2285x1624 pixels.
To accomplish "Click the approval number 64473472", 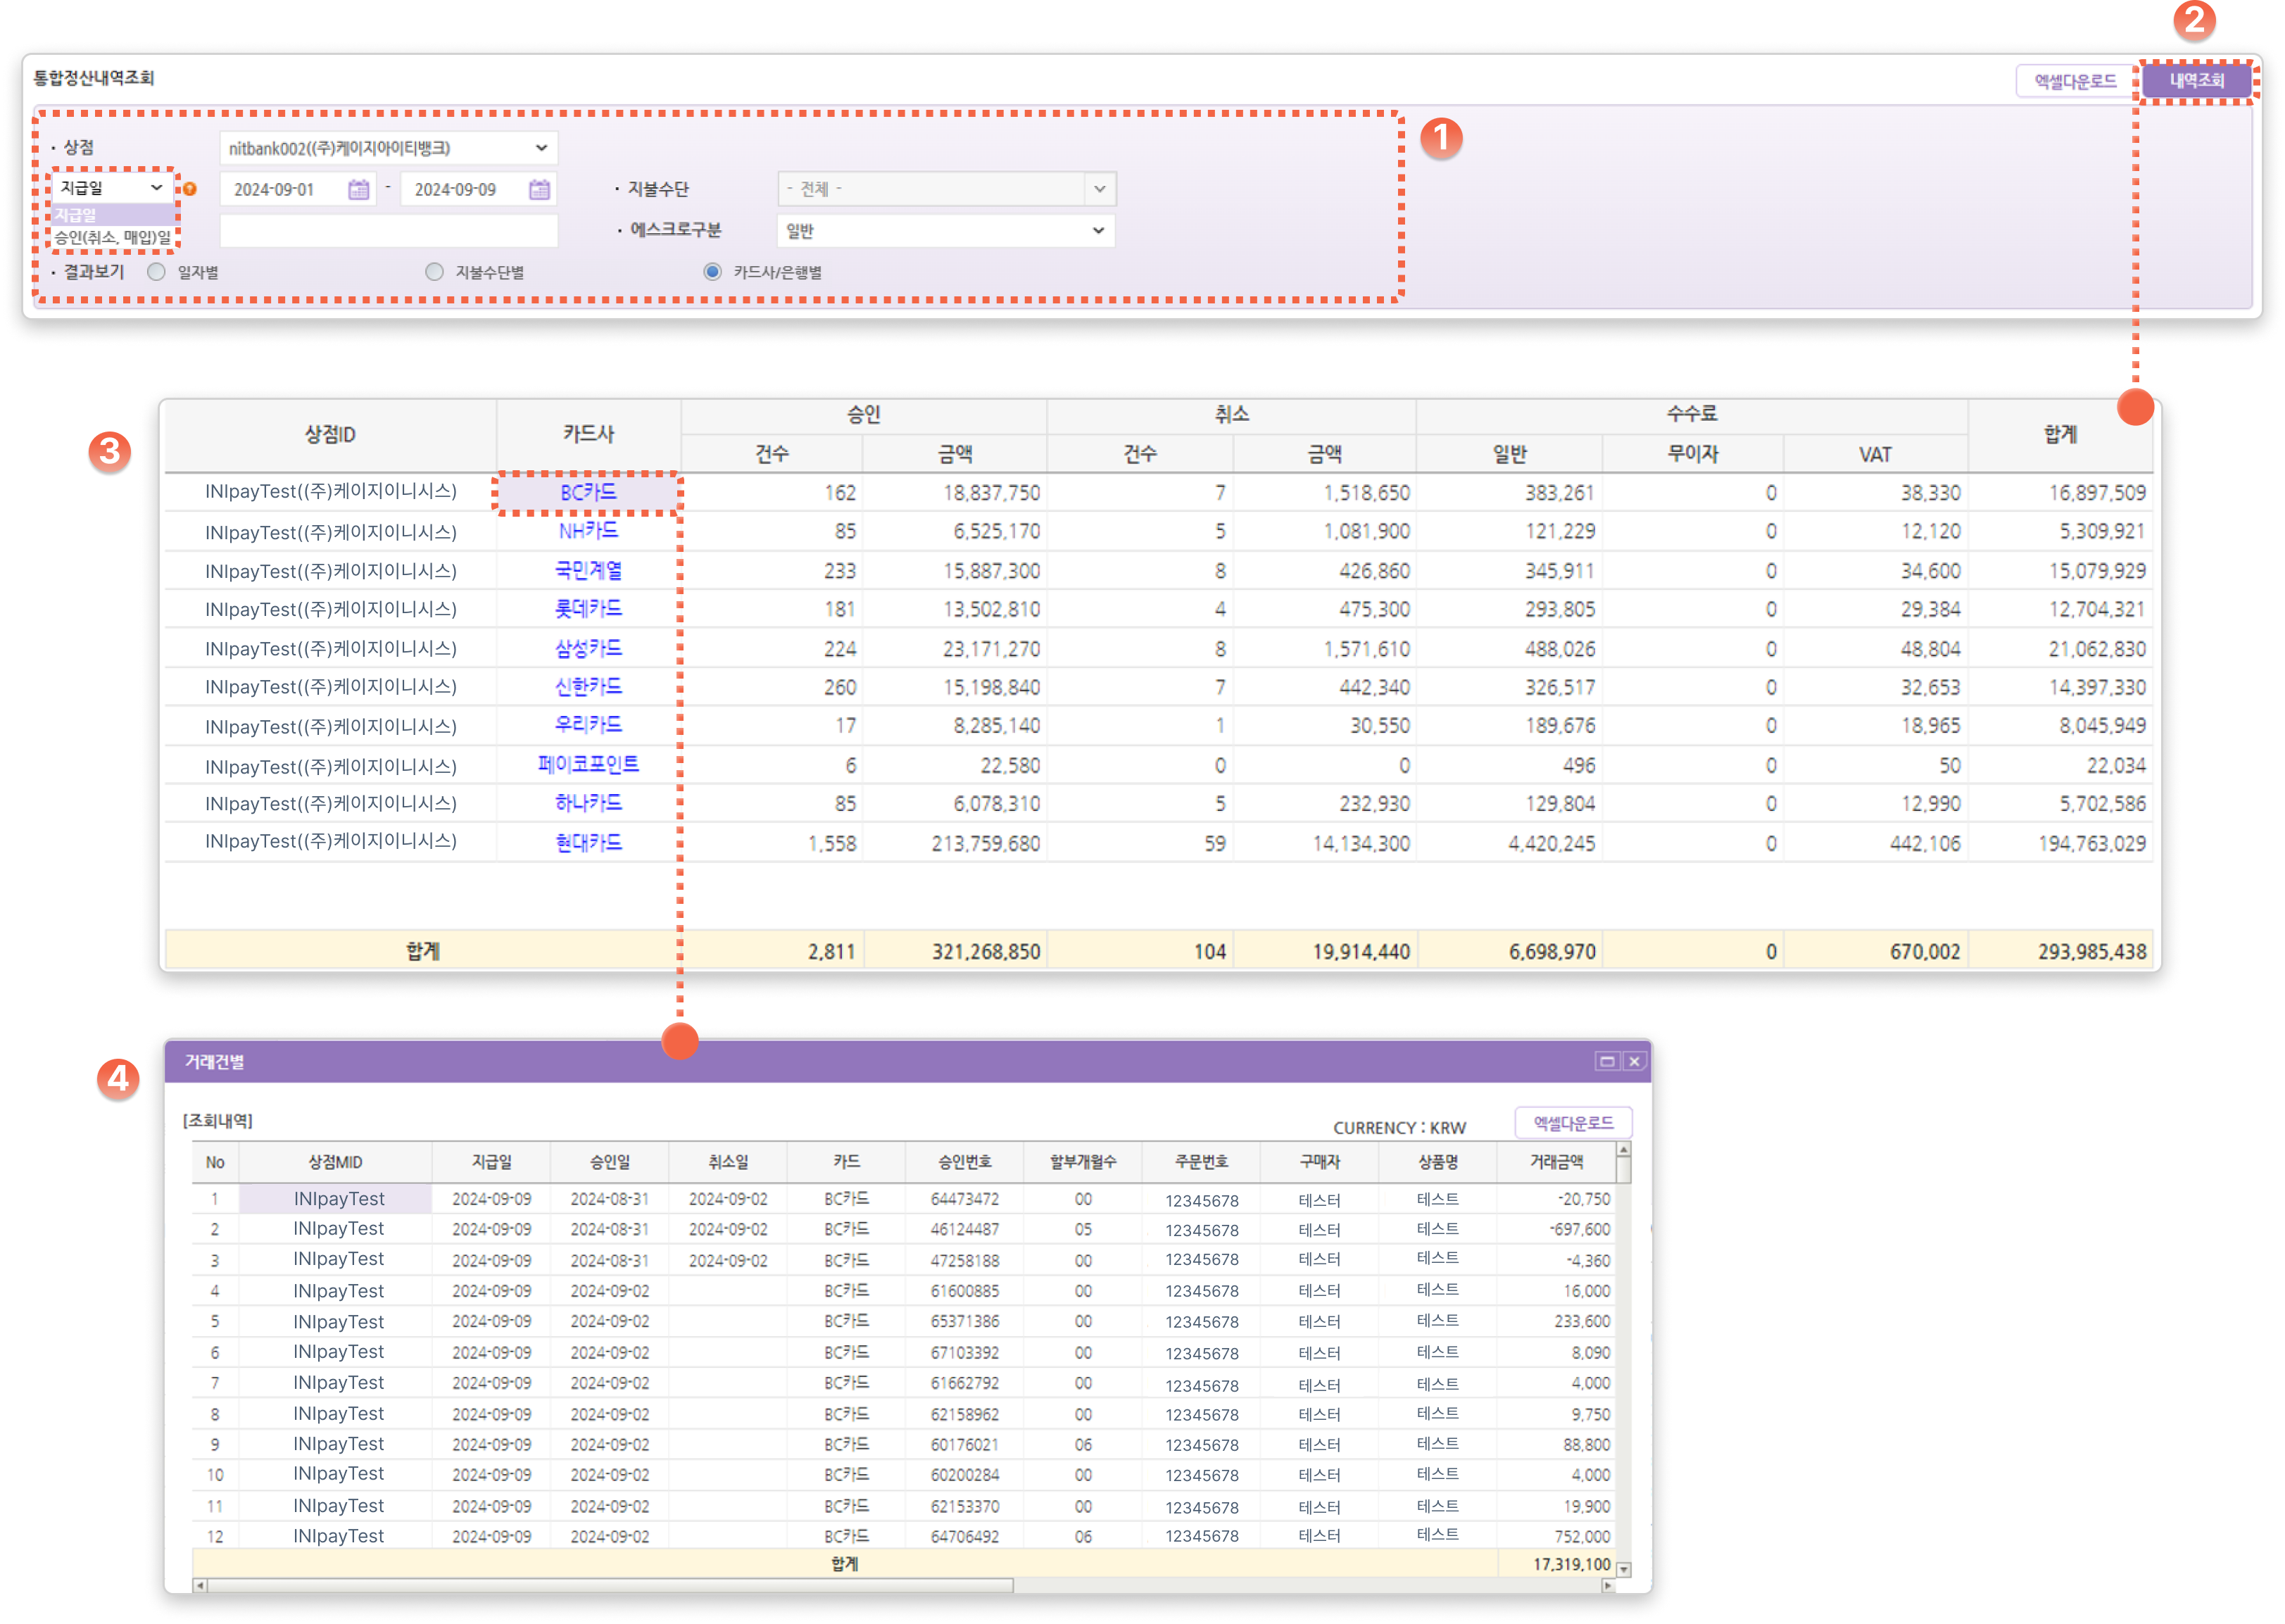I will (x=964, y=1198).
